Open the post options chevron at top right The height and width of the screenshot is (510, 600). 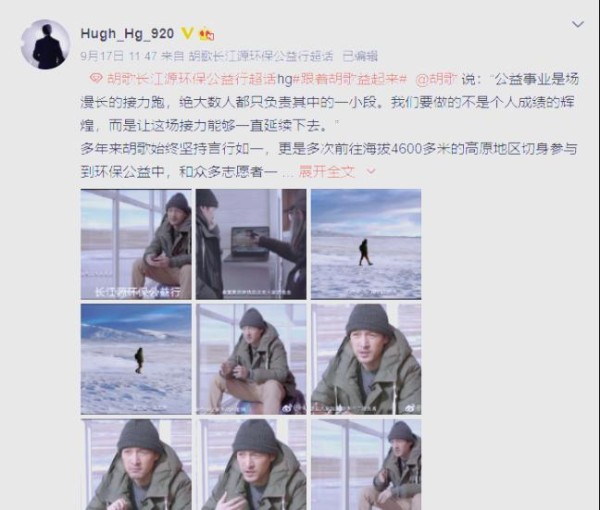coord(577,24)
